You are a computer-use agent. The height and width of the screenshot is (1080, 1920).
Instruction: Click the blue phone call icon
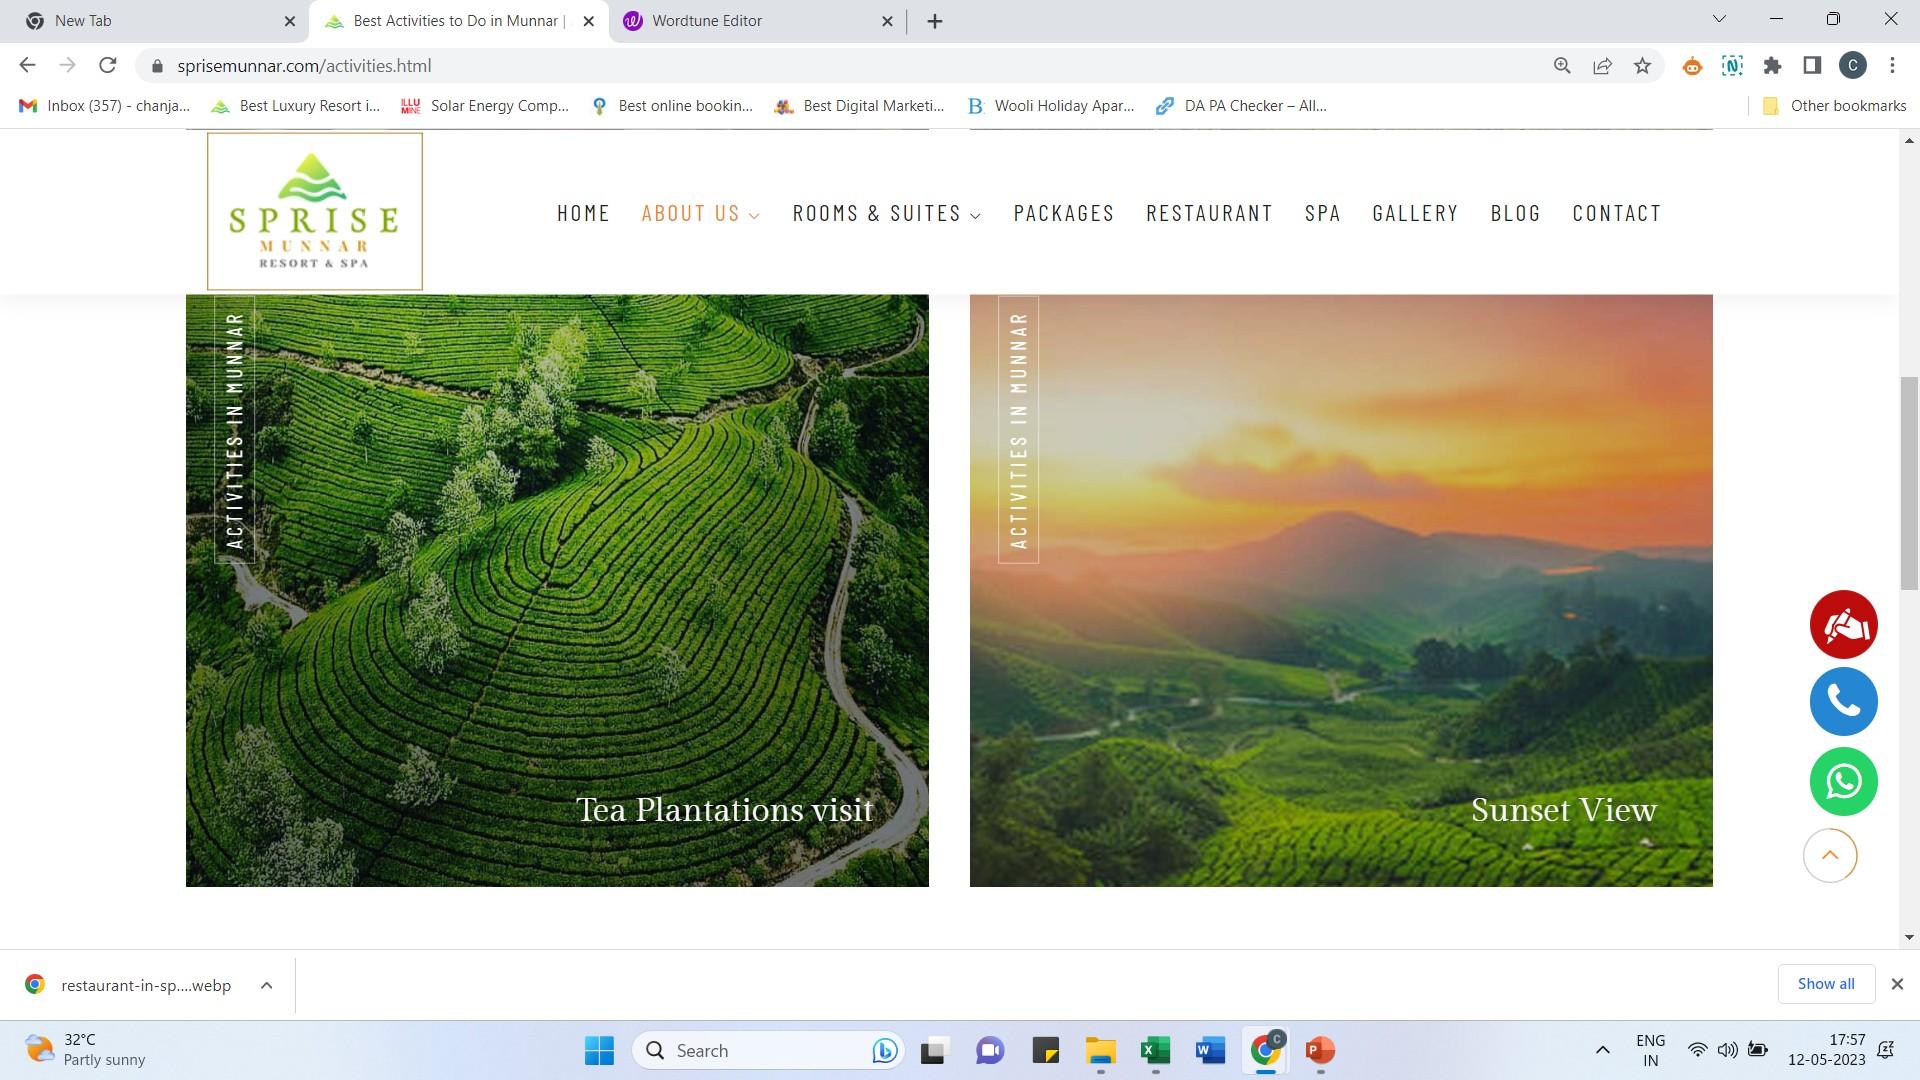[x=1843, y=702]
